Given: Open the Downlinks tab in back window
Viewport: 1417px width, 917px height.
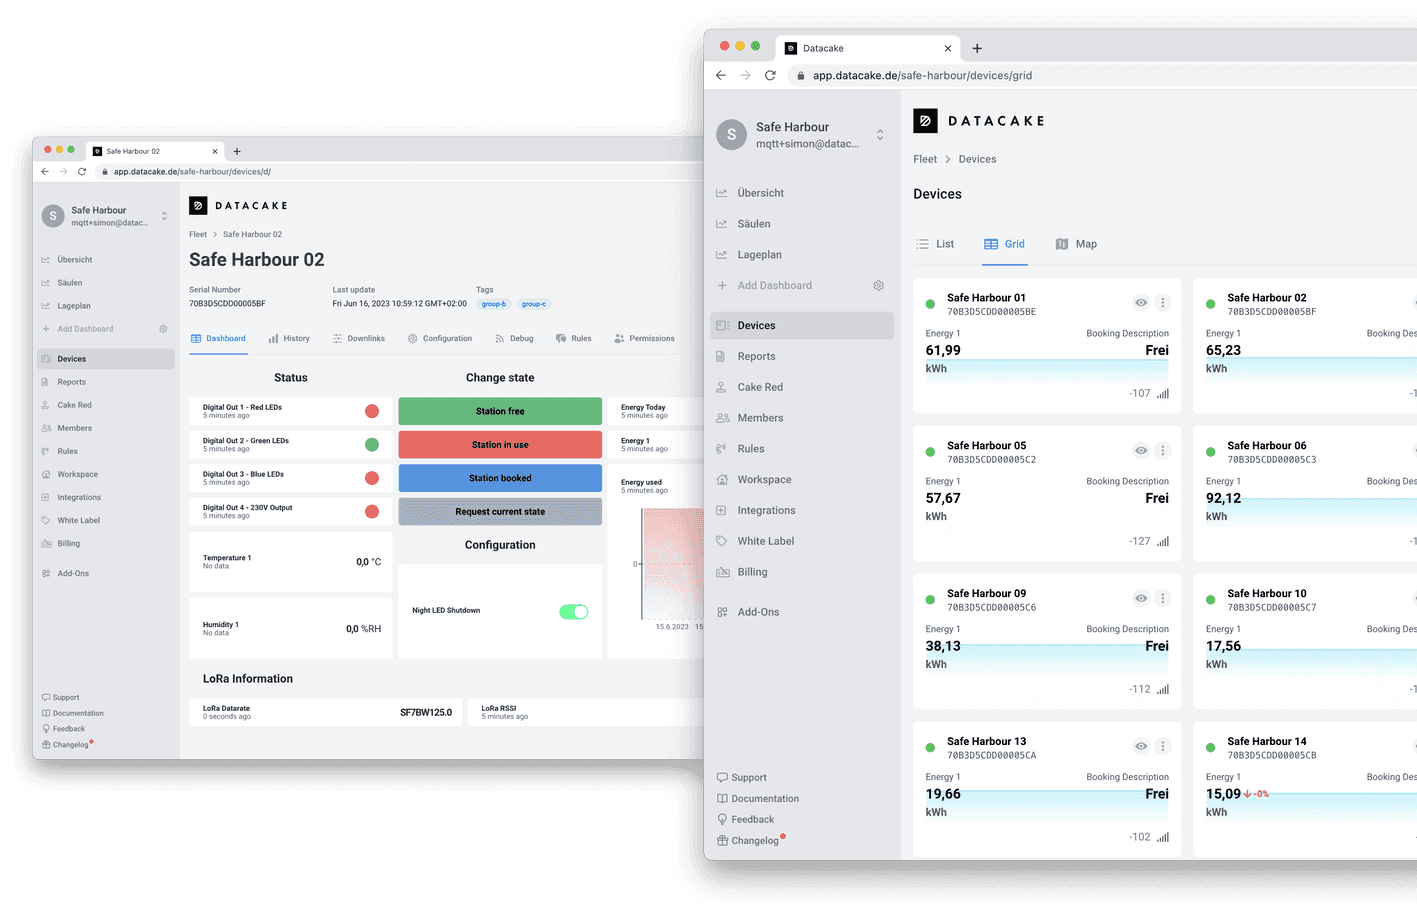Looking at the screenshot, I should pyautogui.click(x=359, y=339).
